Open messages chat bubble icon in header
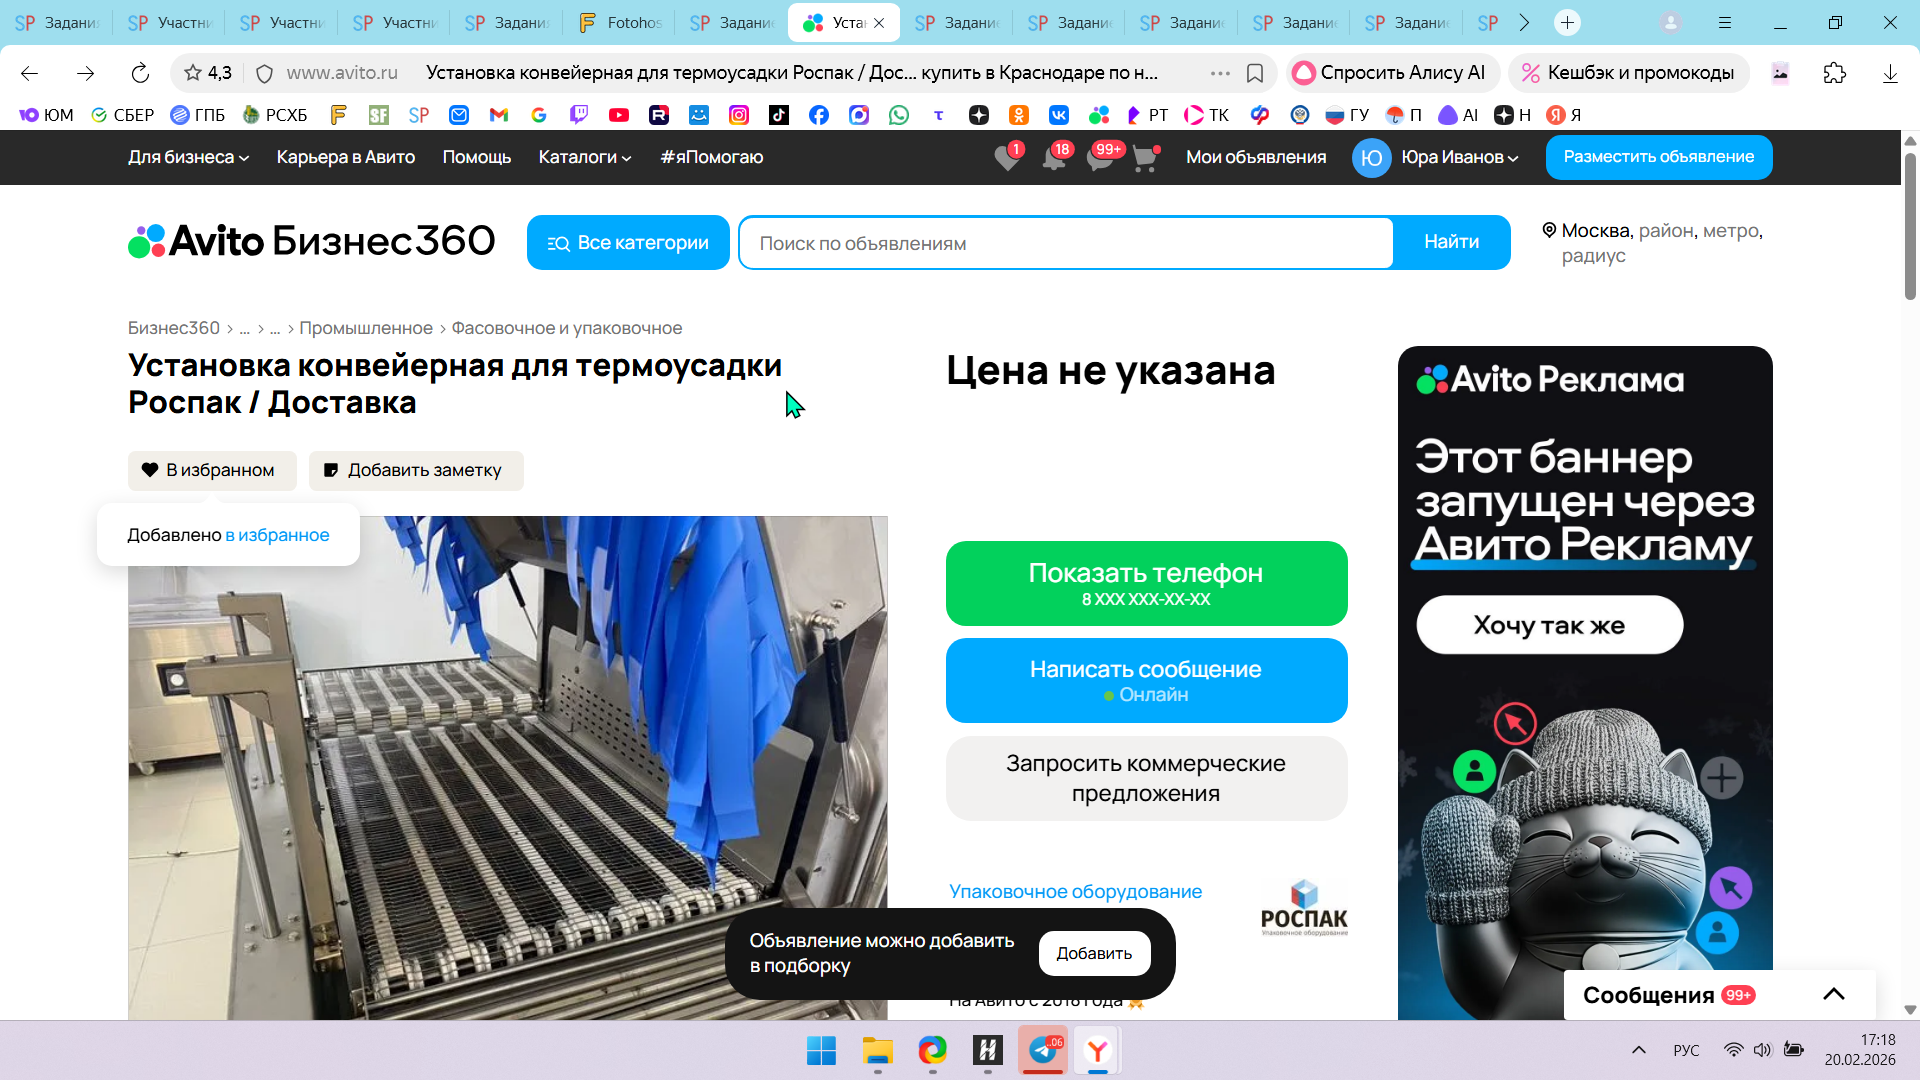This screenshot has height=1080, width=1920. pos(1099,158)
